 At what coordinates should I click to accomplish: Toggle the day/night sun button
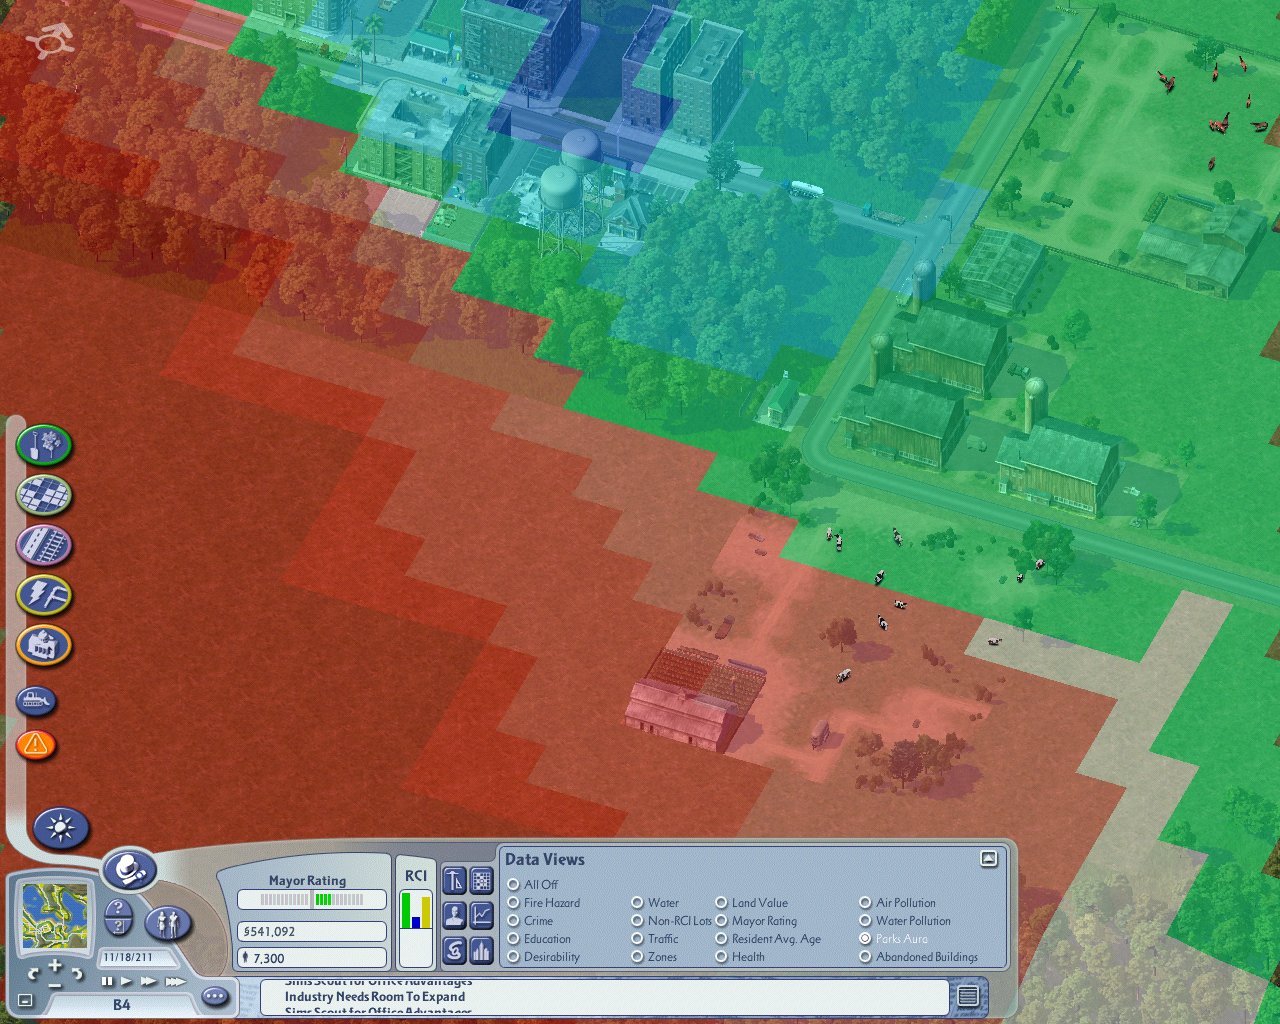click(x=61, y=828)
